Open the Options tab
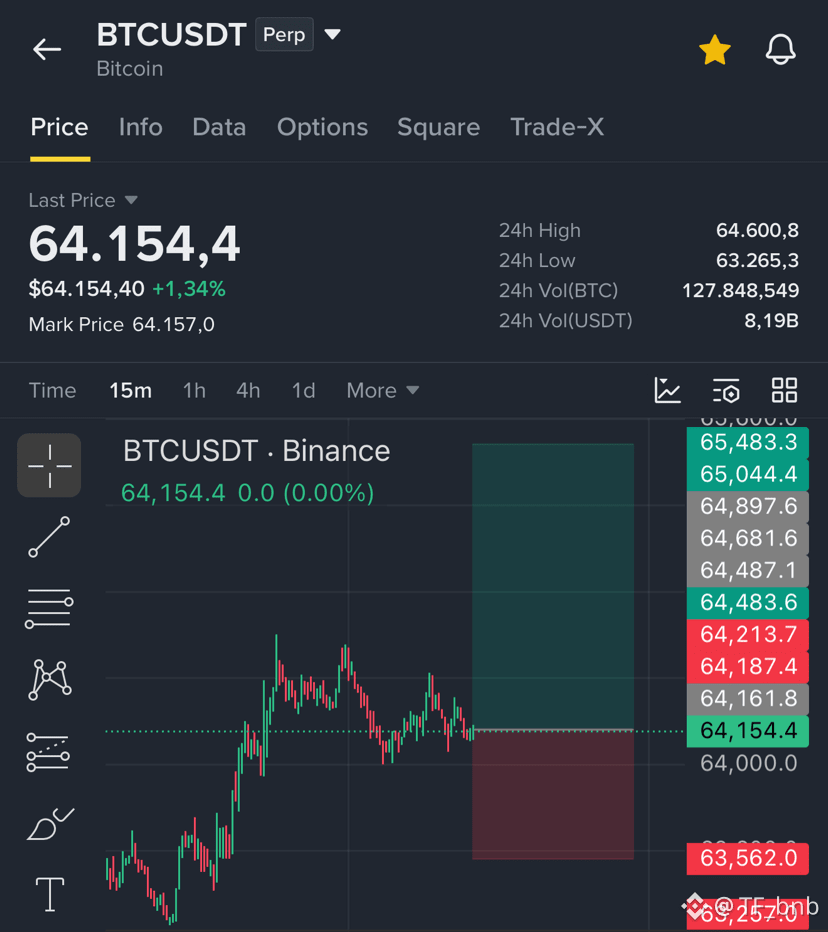 (322, 127)
